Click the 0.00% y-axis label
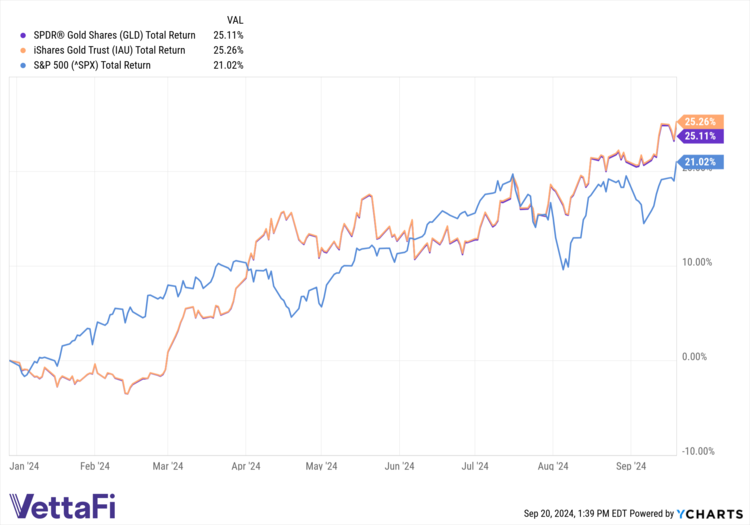Viewport: 750px width, 525px height. pos(696,356)
